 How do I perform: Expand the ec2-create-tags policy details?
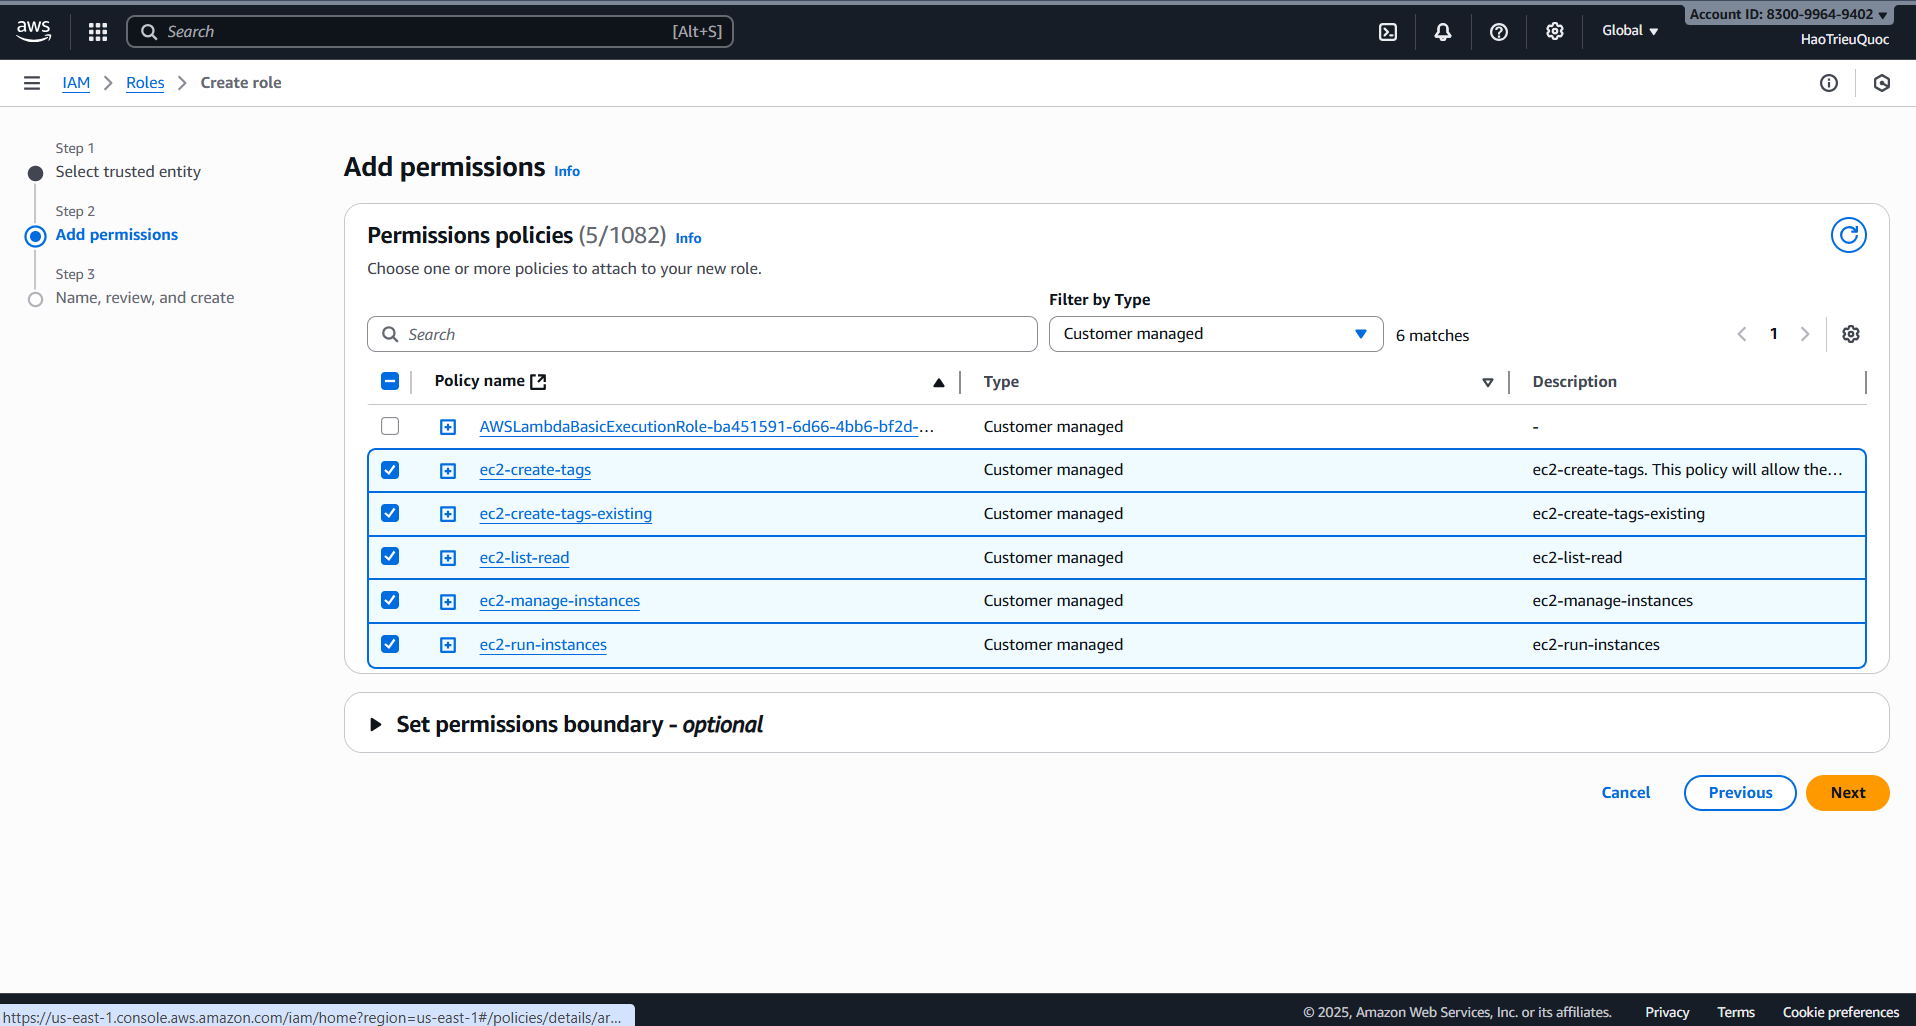pos(448,471)
